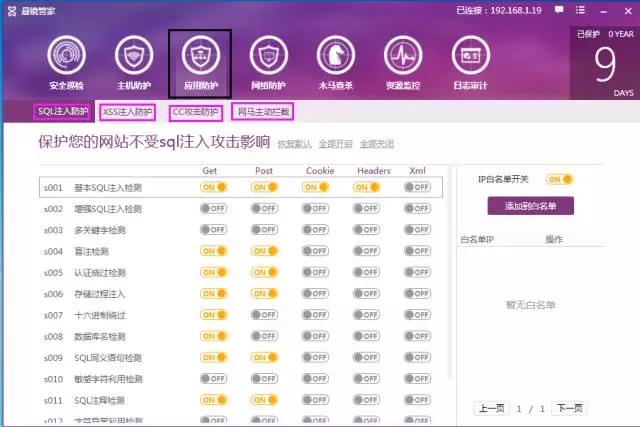Click the 操作 column header
640x427 pixels.
pos(554,240)
